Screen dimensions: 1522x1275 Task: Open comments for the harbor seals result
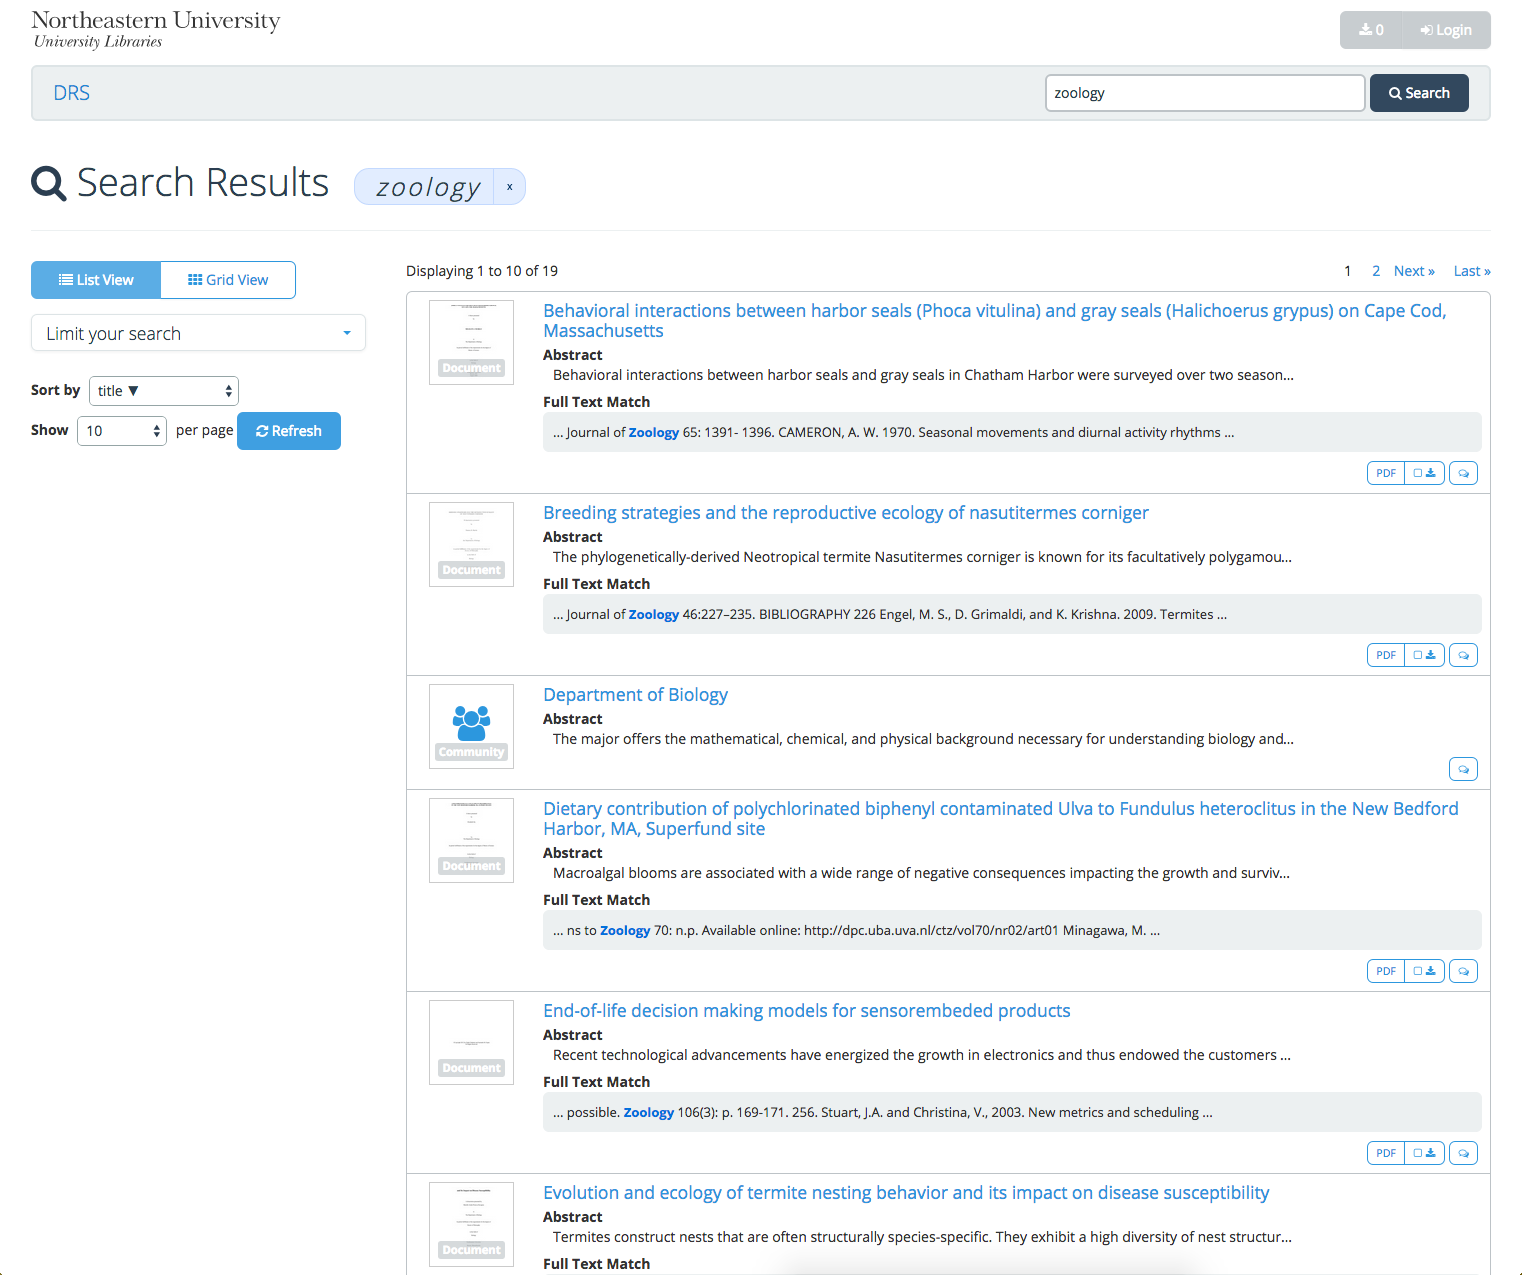coord(1463,473)
